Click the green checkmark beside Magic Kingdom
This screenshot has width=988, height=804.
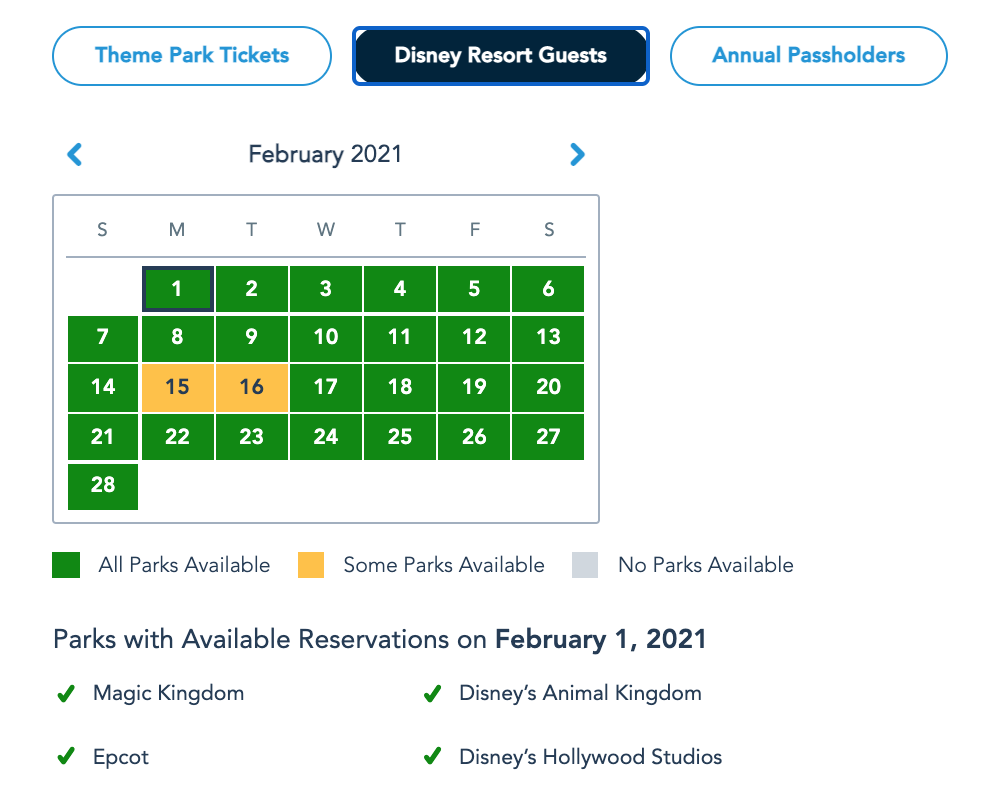[x=66, y=694]
